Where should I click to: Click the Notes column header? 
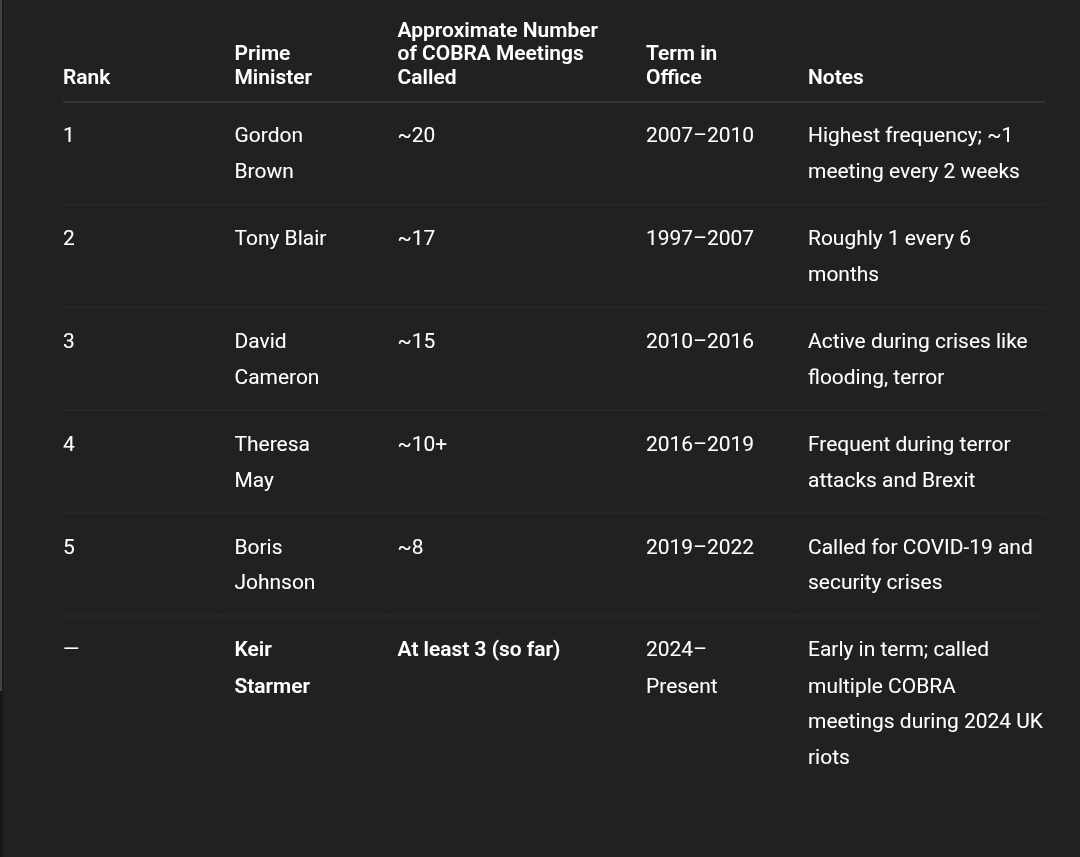(835, 77)
